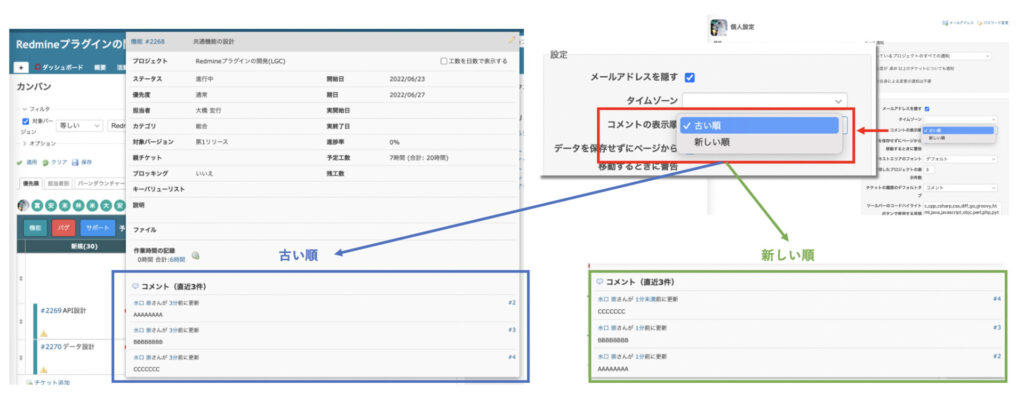Open the 等しい operator dropdown
The image size is (1024, 394).
[80, 125]
